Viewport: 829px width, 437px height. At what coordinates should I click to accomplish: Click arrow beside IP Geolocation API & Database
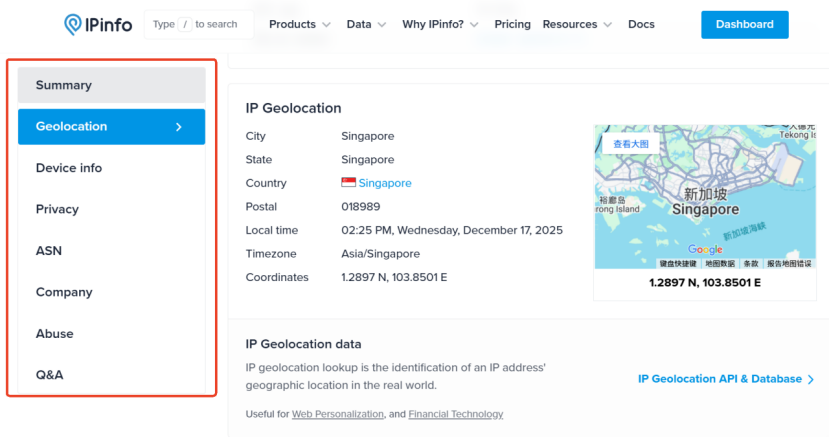(x=811, y=379)
